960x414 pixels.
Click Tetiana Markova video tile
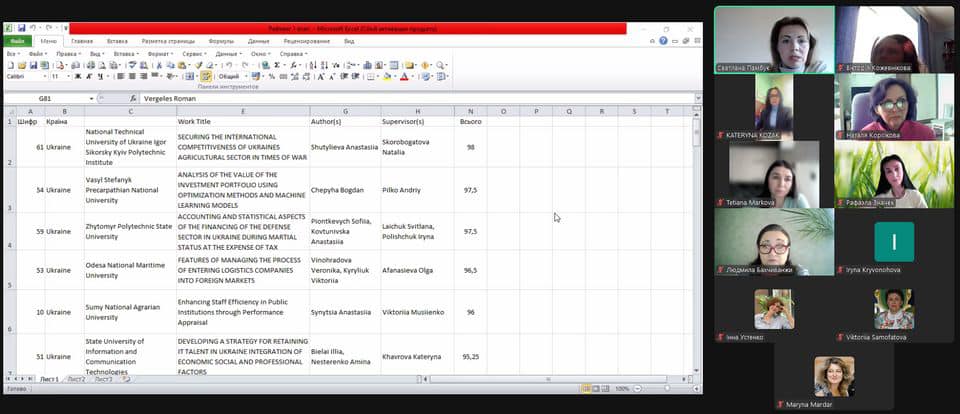774,175
